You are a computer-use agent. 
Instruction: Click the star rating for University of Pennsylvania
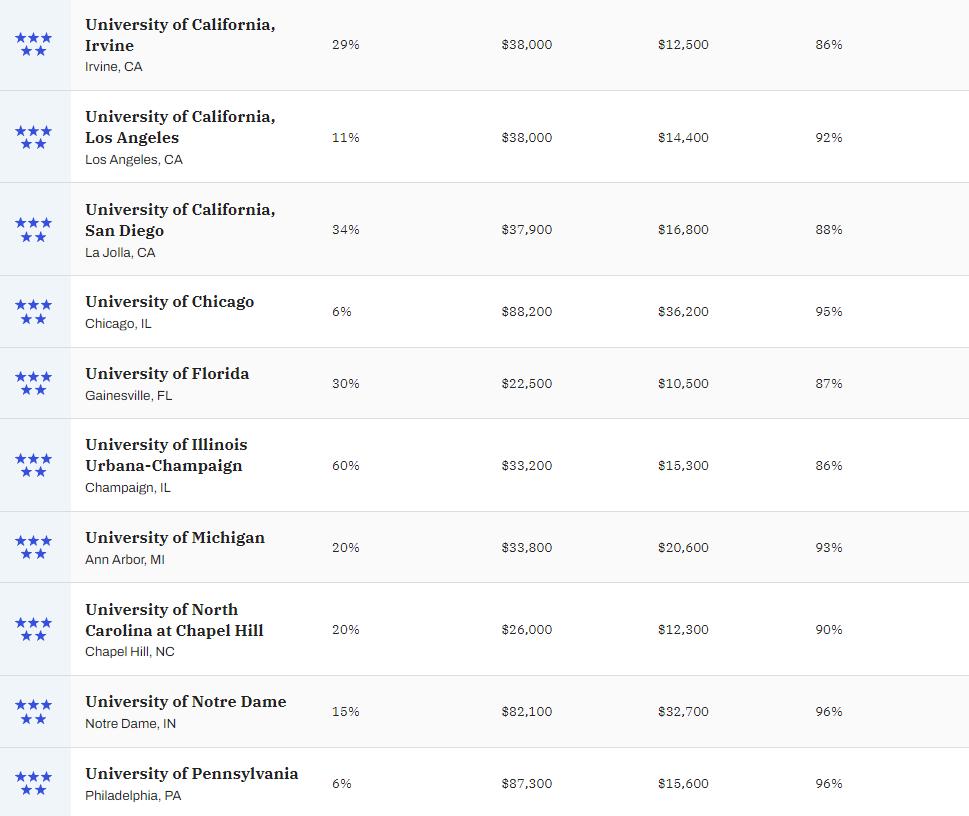pyautogui.click(x=33, y=784)
